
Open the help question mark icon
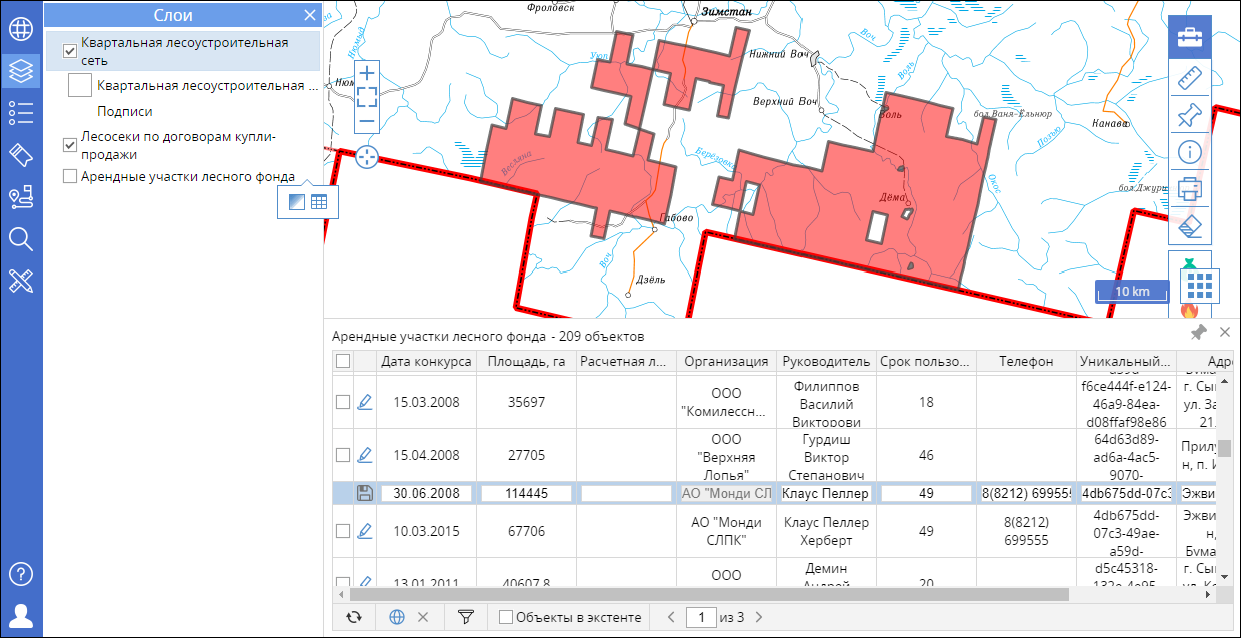[x=21, y=574]
